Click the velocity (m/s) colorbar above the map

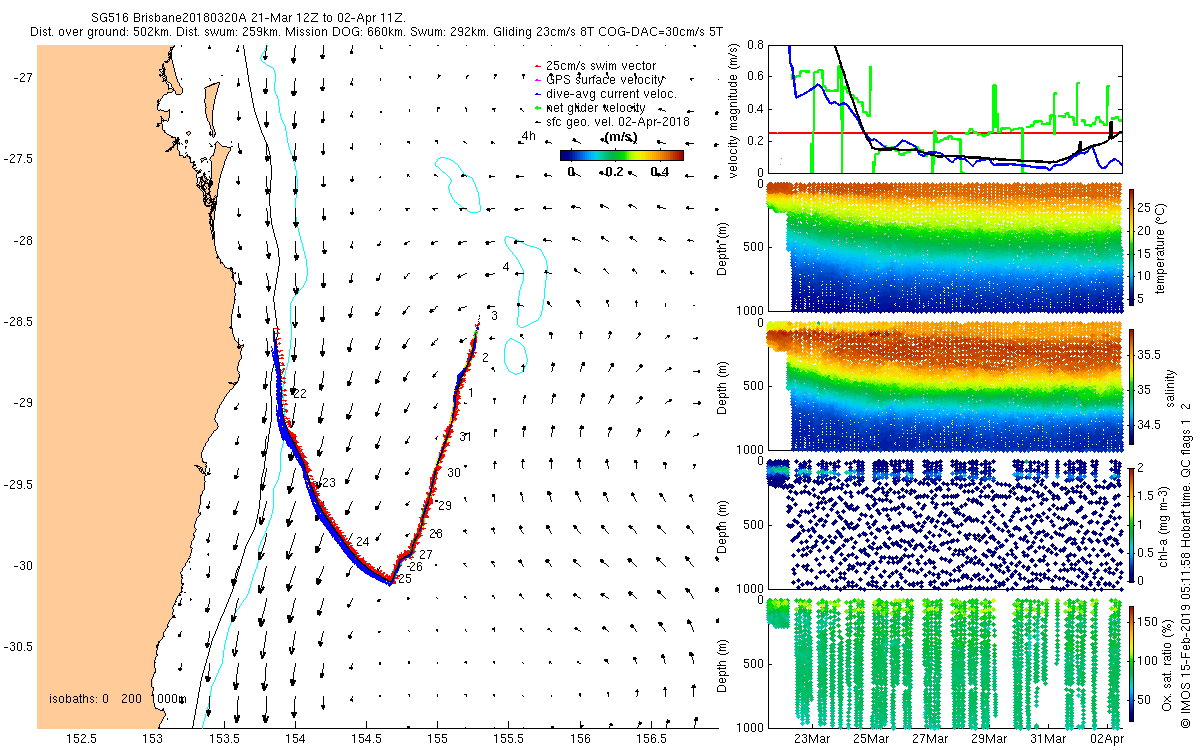[621, 155]
